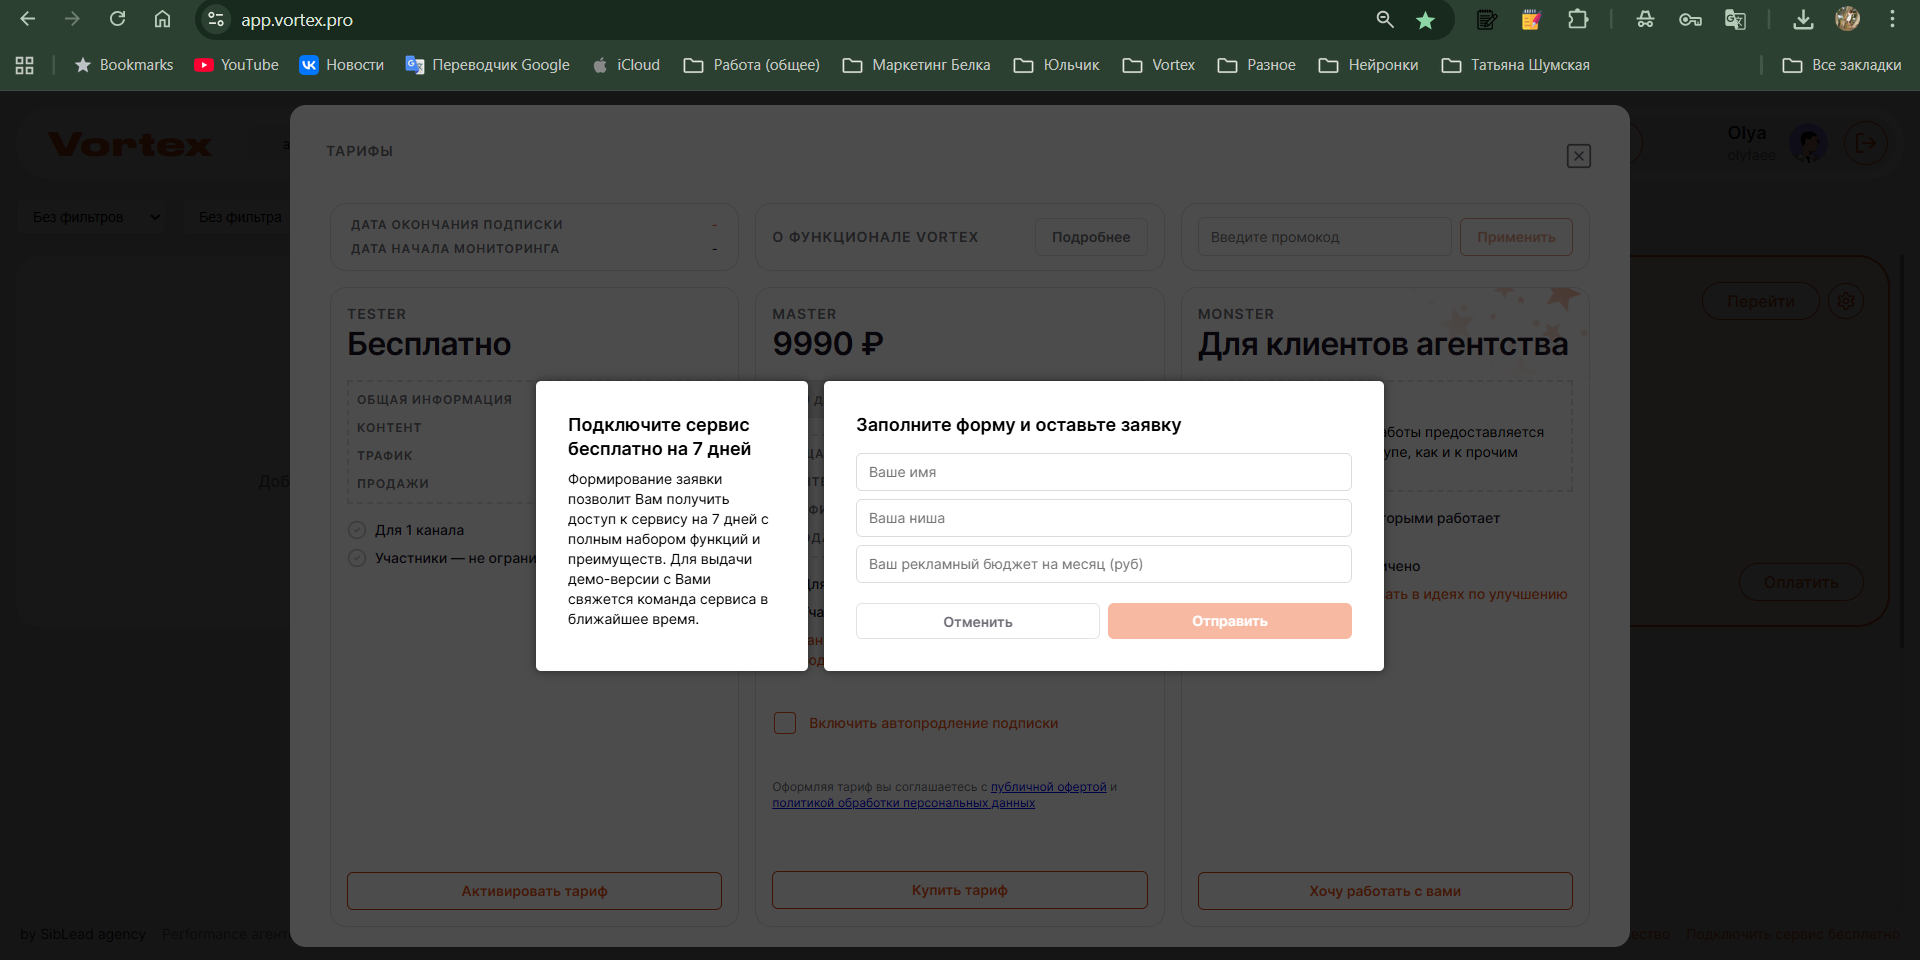Expand the Нейронки bookmarks folder
The height and width of the screenshot is (960, 1920).
(x=1368, y=65)
